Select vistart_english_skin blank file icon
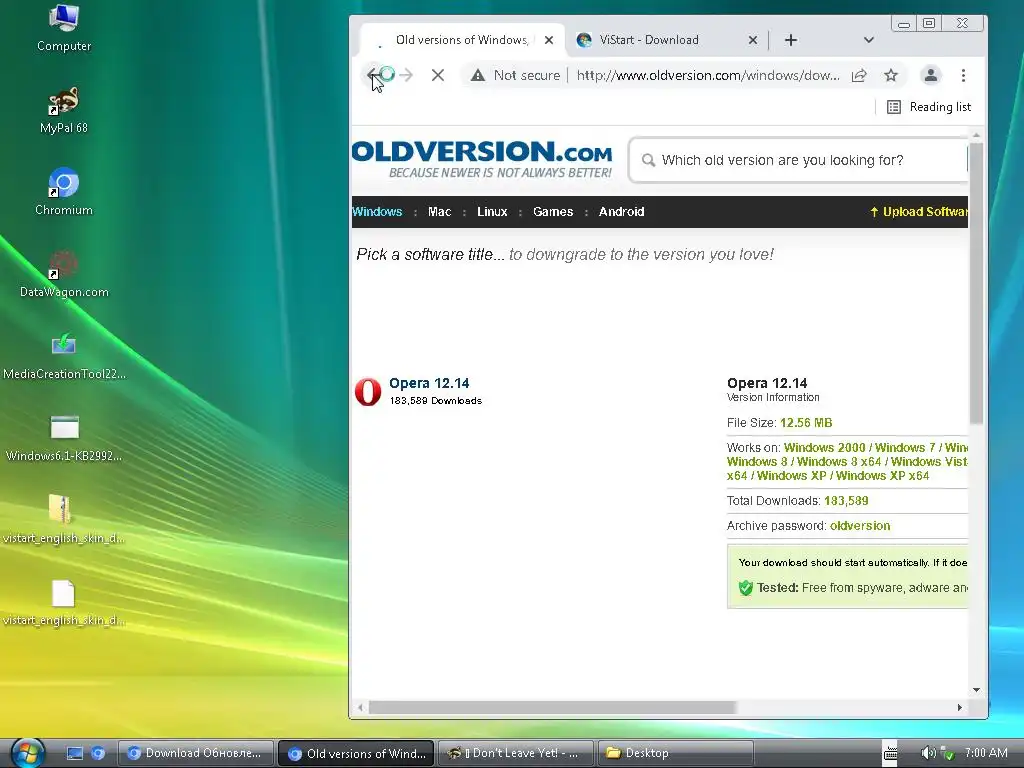This screenshot has width=1024, height=768. coord(63,602)
